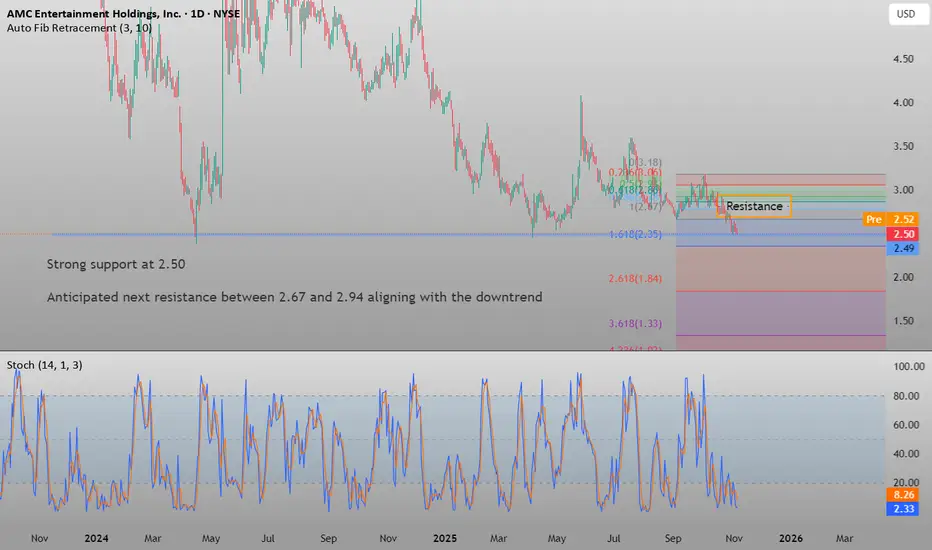
Task: Click the 1.50 price axis label
Action: click(x=903, y=321)
